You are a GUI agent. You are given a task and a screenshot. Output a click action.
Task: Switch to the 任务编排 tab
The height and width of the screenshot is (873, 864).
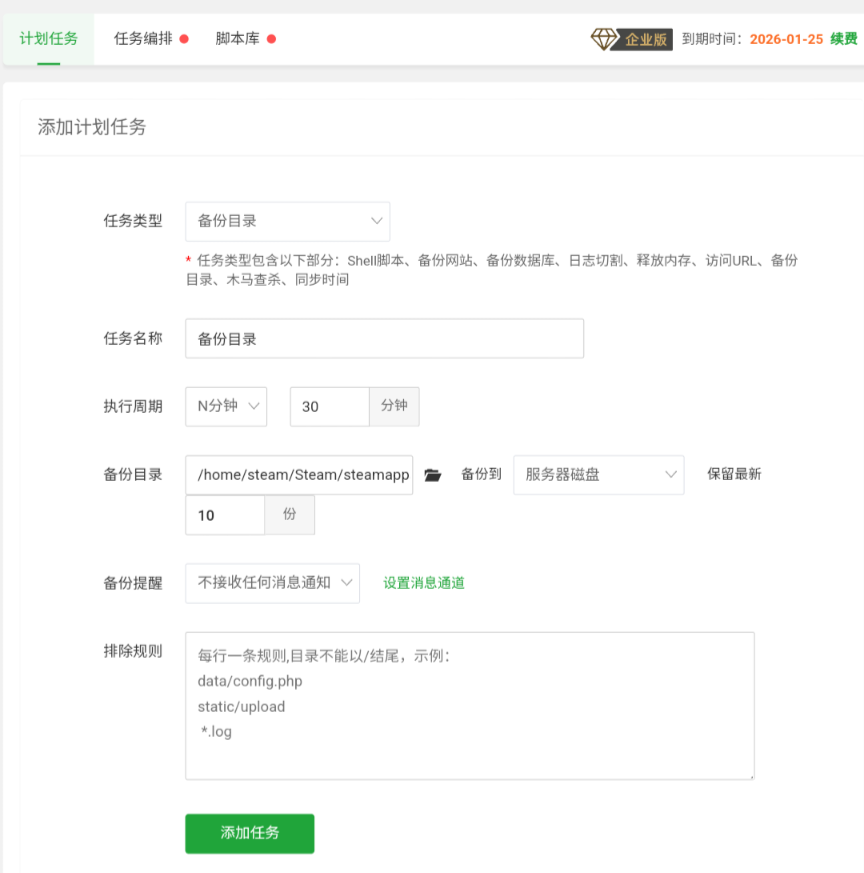coord(143,39)
